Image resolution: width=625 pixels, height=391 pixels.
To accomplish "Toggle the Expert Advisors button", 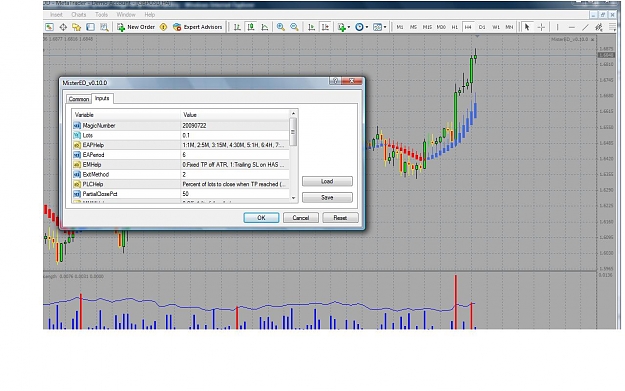I will 198,27.
